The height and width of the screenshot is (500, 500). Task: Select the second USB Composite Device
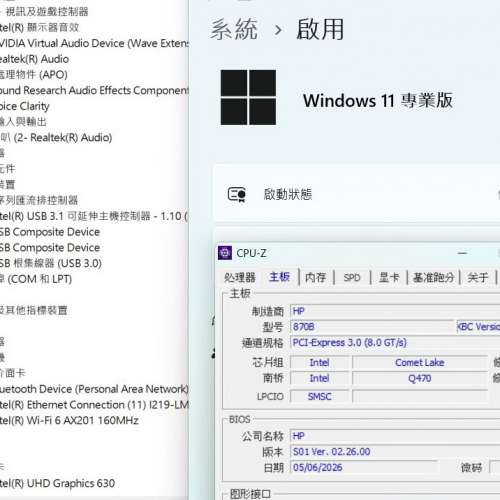click(50, 248)
